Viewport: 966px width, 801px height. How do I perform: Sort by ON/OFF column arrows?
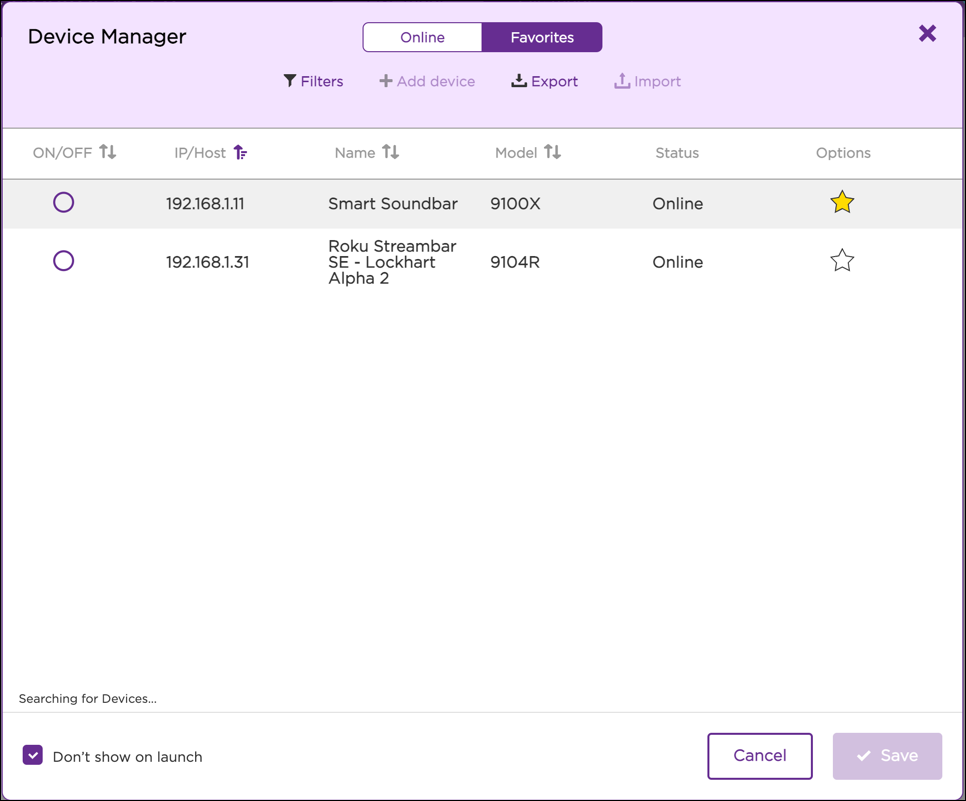[x=108, y=152]
